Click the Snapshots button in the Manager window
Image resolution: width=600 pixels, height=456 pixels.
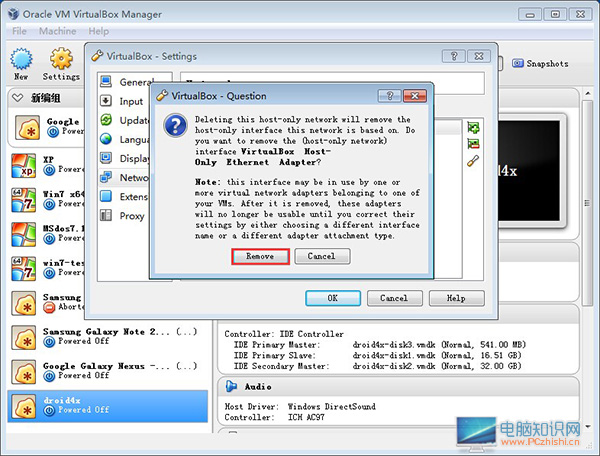point(540,64)
